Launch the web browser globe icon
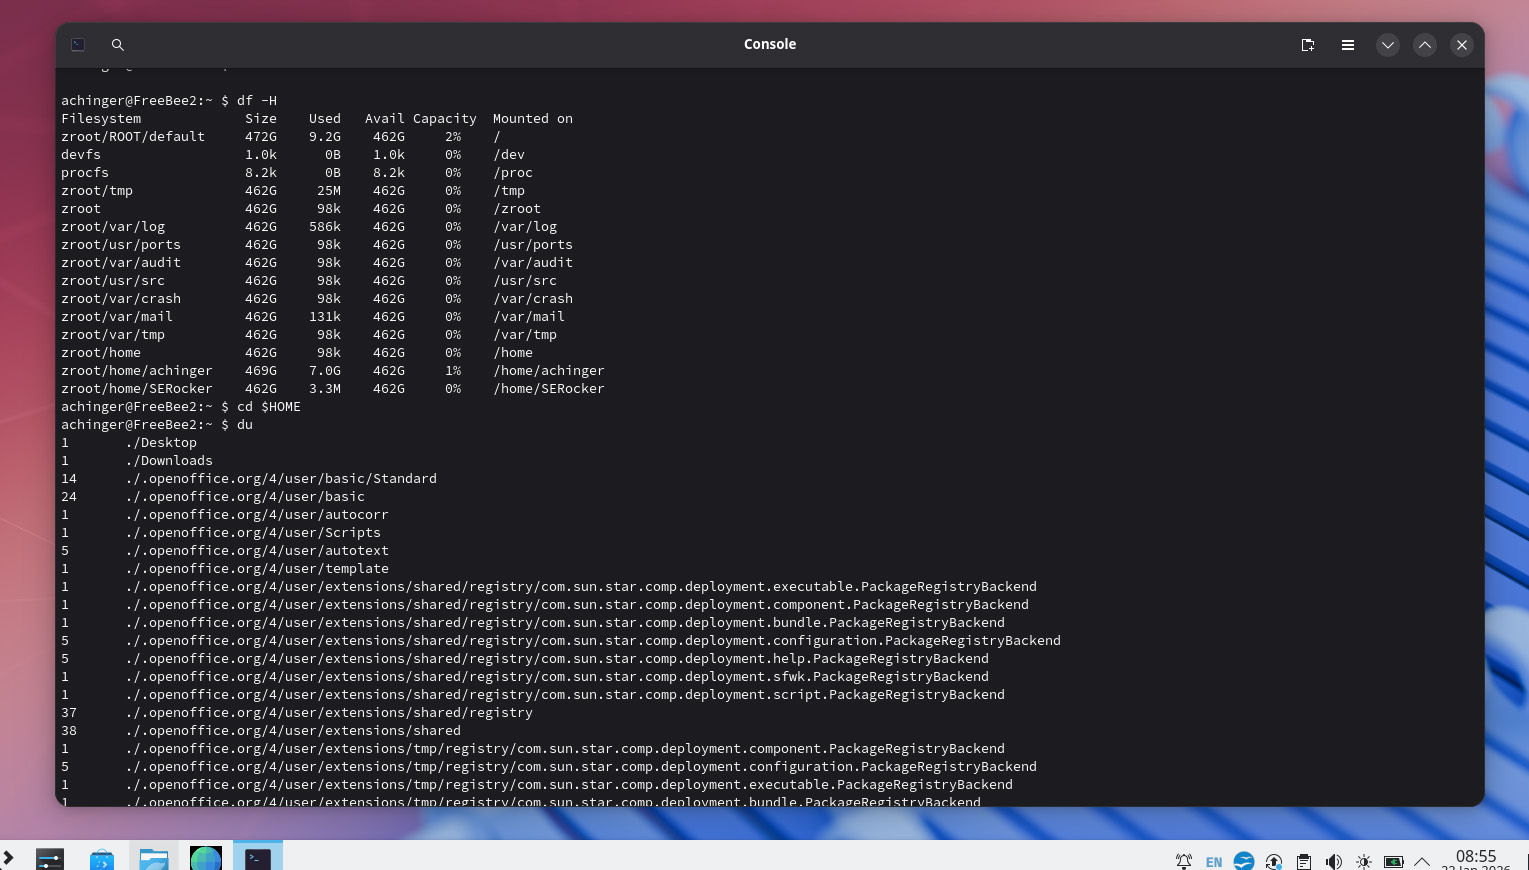The image size is (1529, 870). pyautogui.click(x=206, y=858)
